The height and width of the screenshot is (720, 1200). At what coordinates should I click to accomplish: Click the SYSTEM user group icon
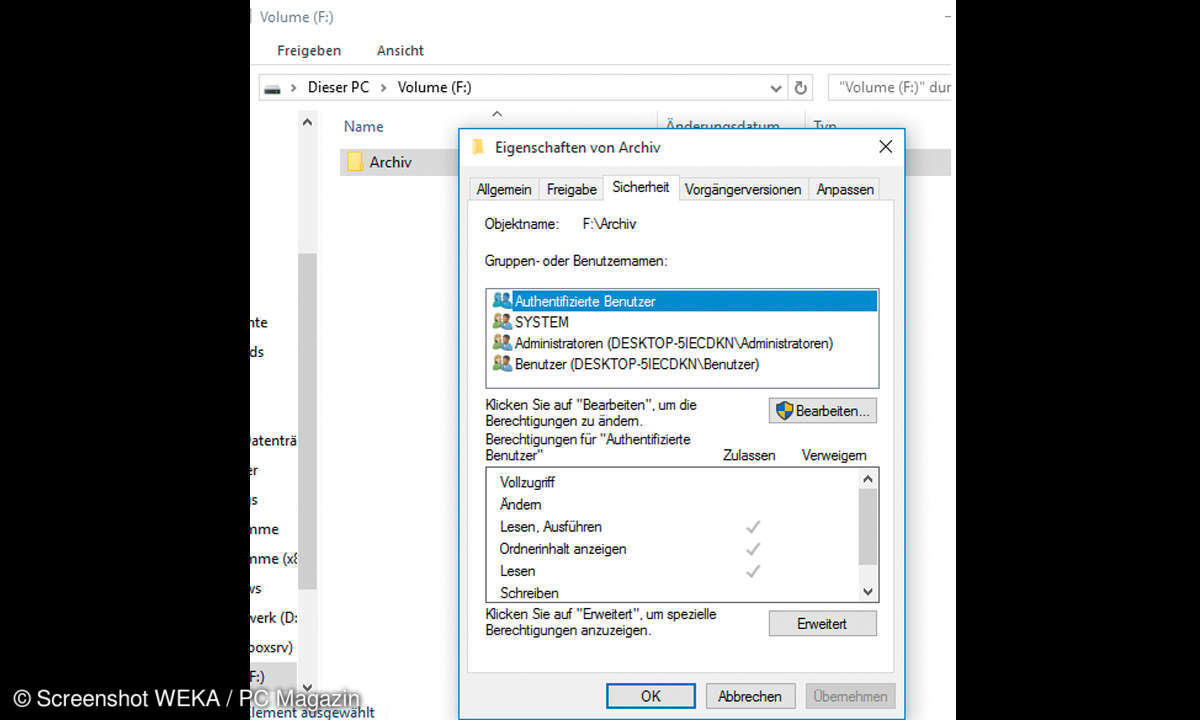pos(501,322)
